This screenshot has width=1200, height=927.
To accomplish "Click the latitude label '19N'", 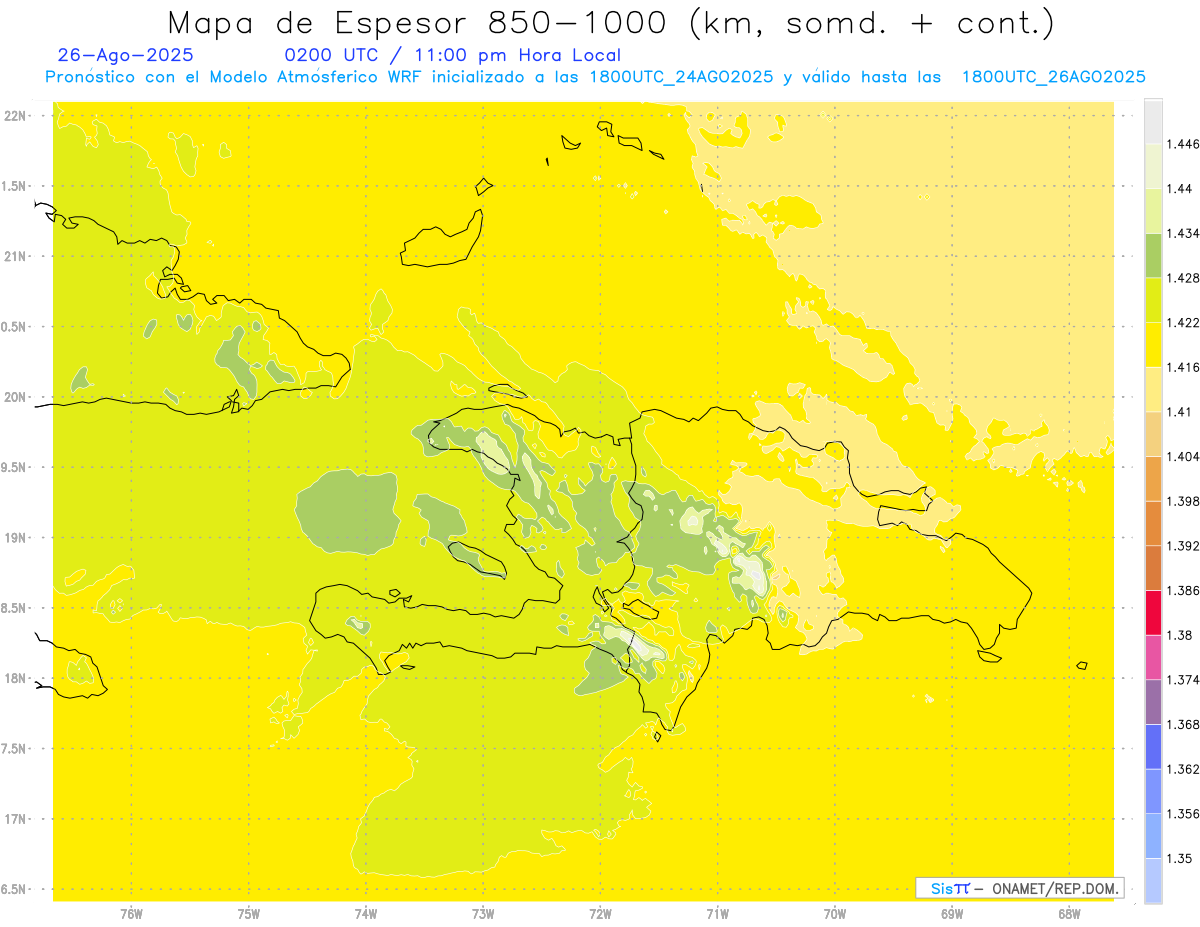I will click(x=15, y=537).
